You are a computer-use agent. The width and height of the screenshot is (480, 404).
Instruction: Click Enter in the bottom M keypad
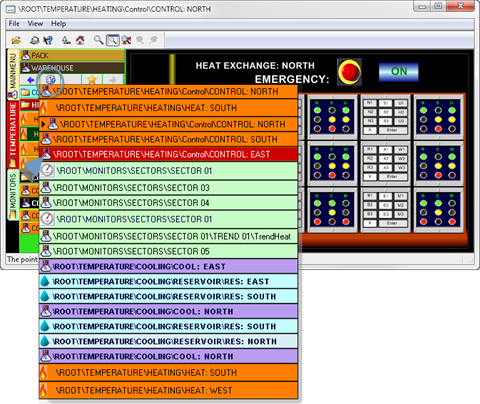coord(393,223)
